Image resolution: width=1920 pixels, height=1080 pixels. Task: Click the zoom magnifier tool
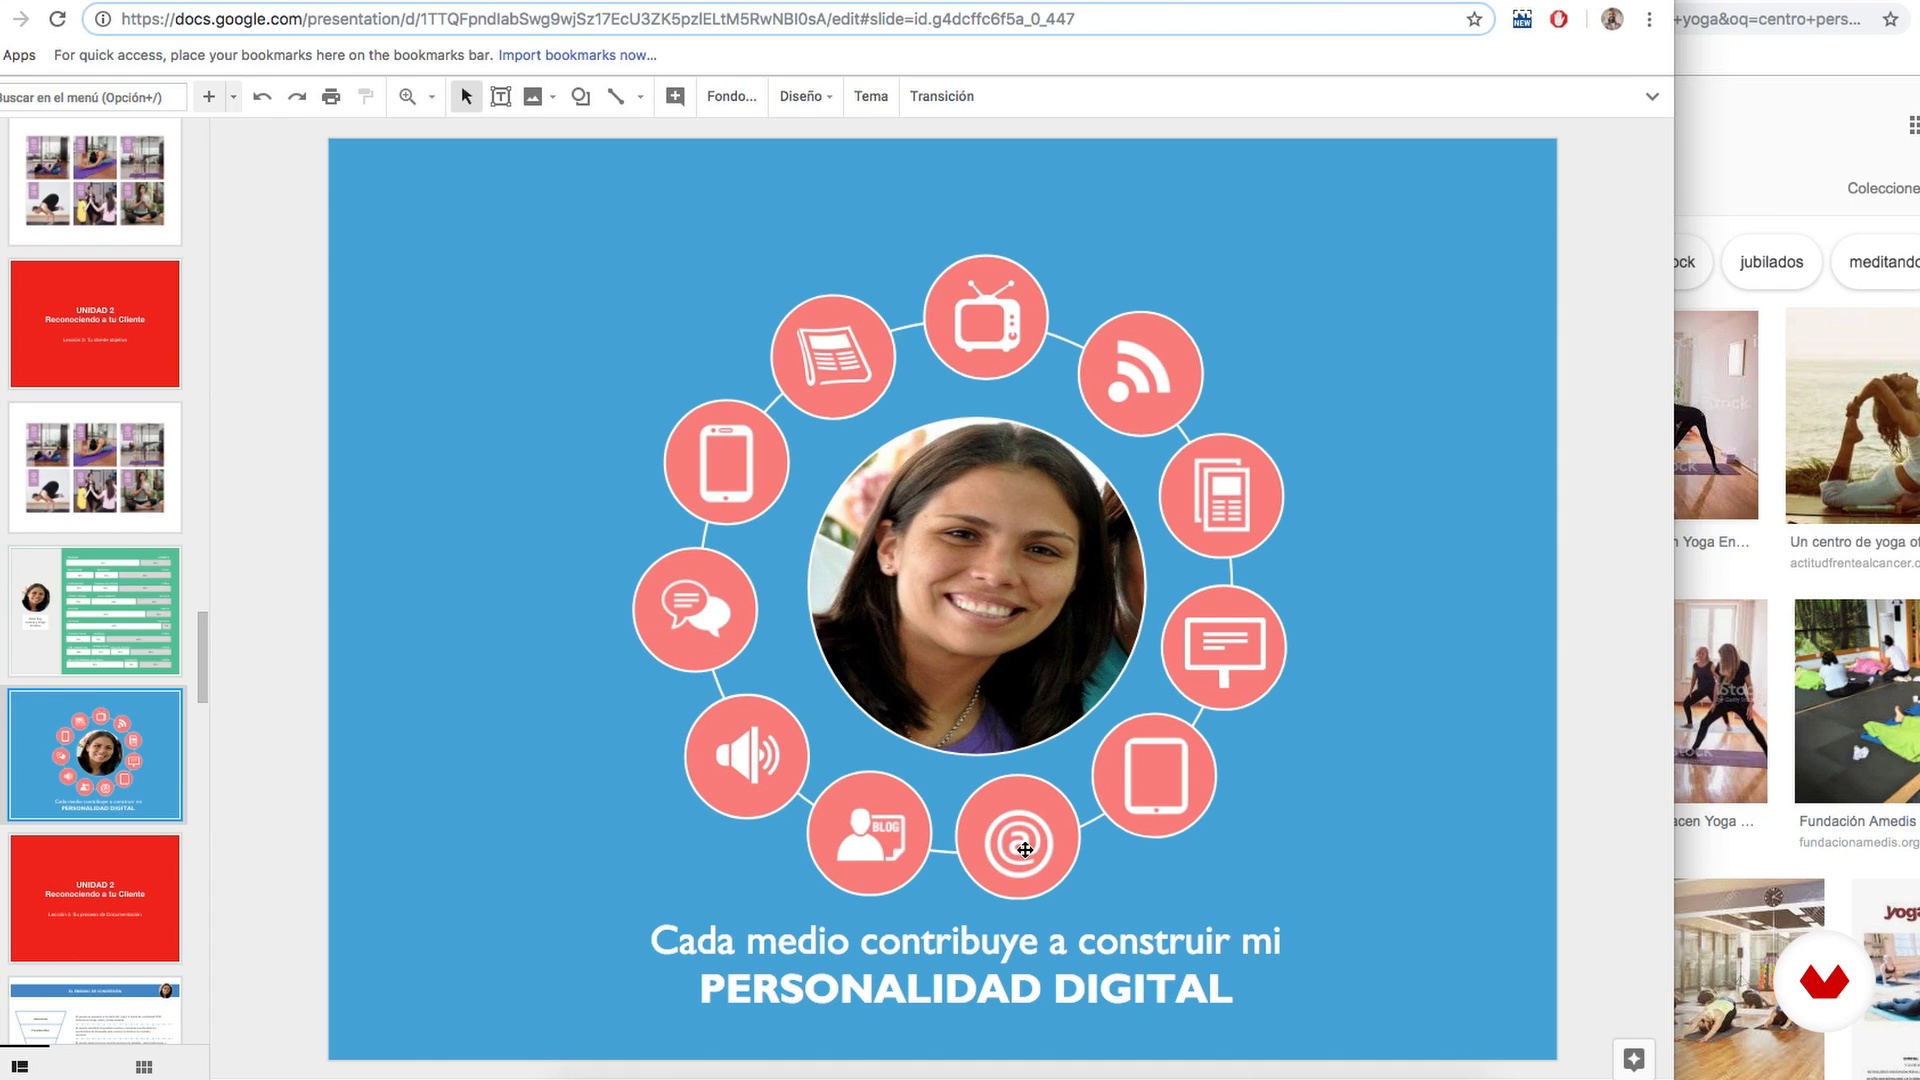(407, 96)
